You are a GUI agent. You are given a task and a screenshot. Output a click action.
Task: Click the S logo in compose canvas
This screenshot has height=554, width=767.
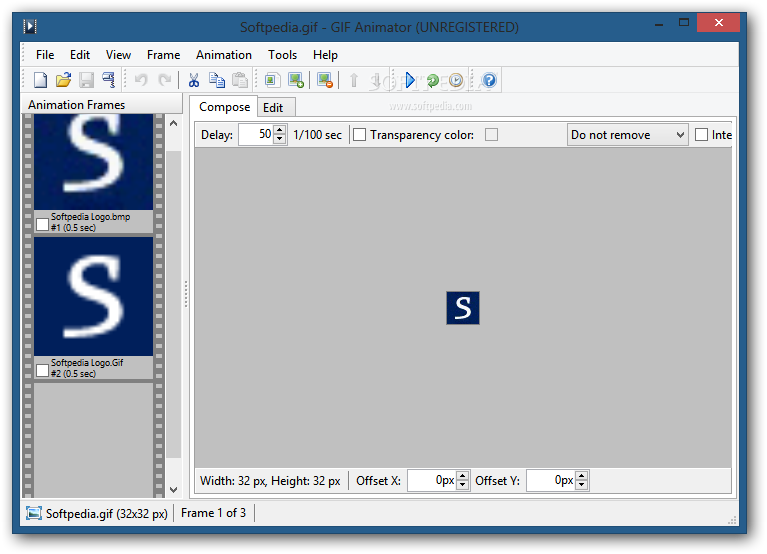tap(463, 308)
